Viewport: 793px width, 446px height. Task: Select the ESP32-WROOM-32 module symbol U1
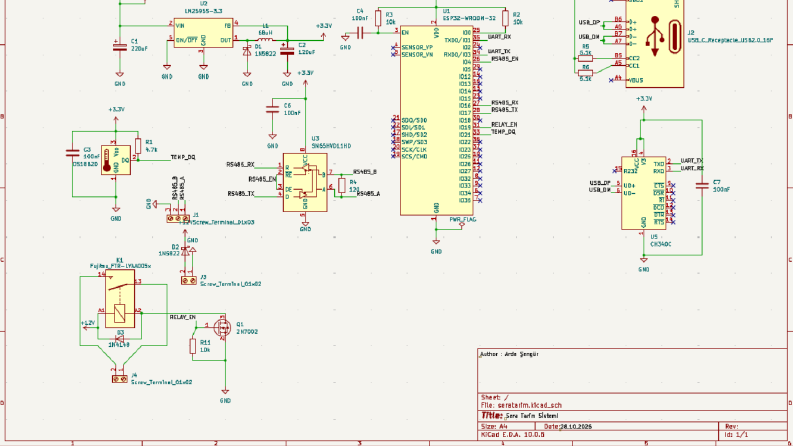click(x=436, y=120)
